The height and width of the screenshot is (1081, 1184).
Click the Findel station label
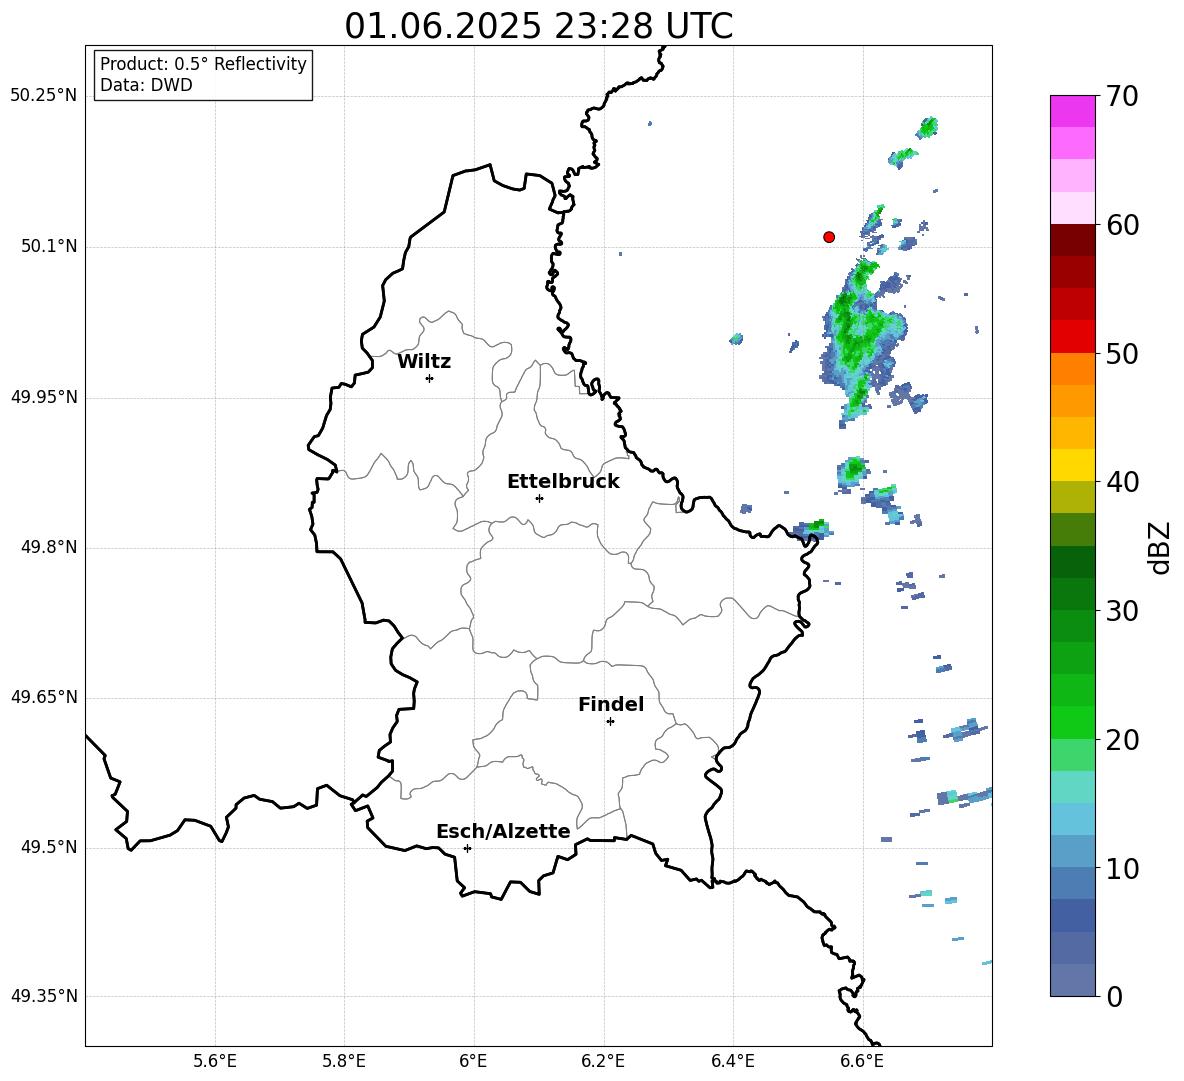611,704
